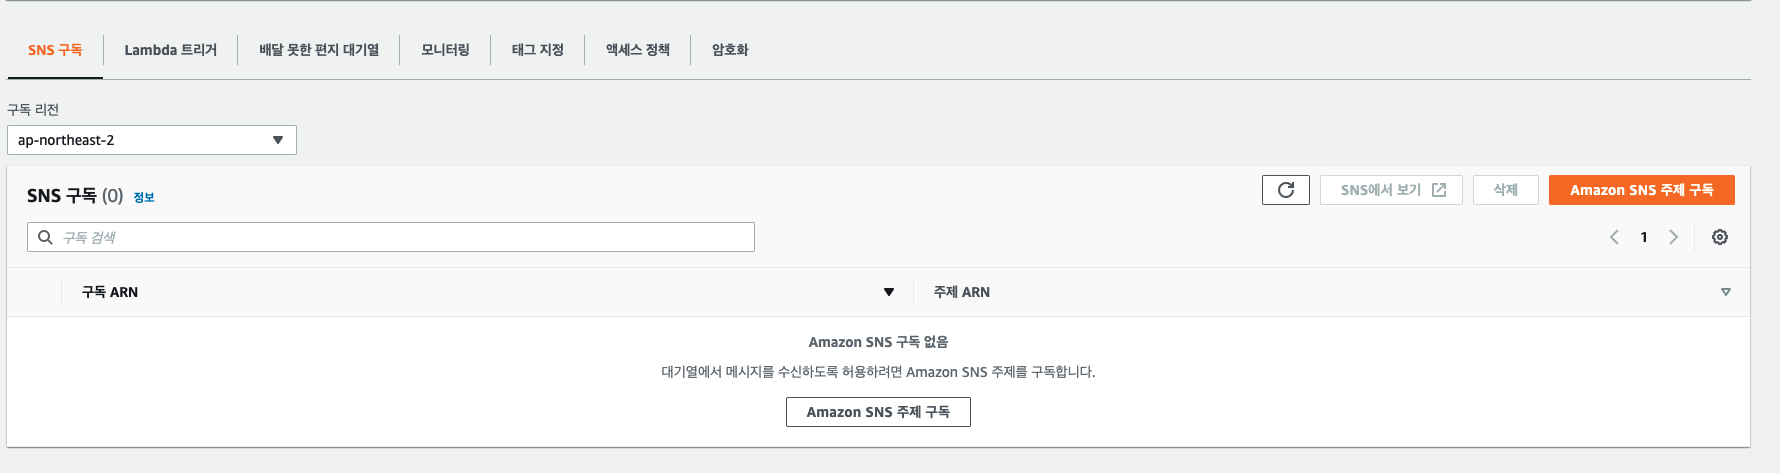The width and height of the screenshot is (1780, 473).
Task: Open the 태그 지정 tab
Action: [x=538, y=50]
